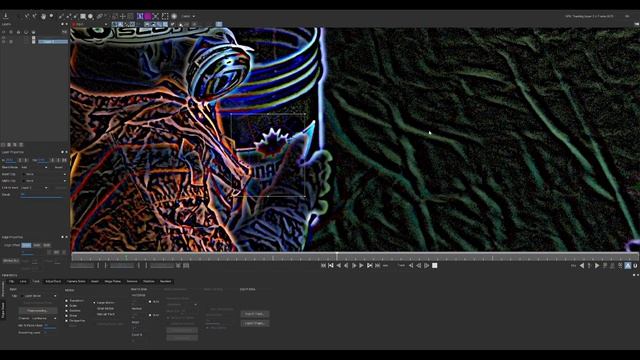Open the Matte Clip None dropdown
The height and width of the screenshot is (360, 640).
tap(44, 181)
